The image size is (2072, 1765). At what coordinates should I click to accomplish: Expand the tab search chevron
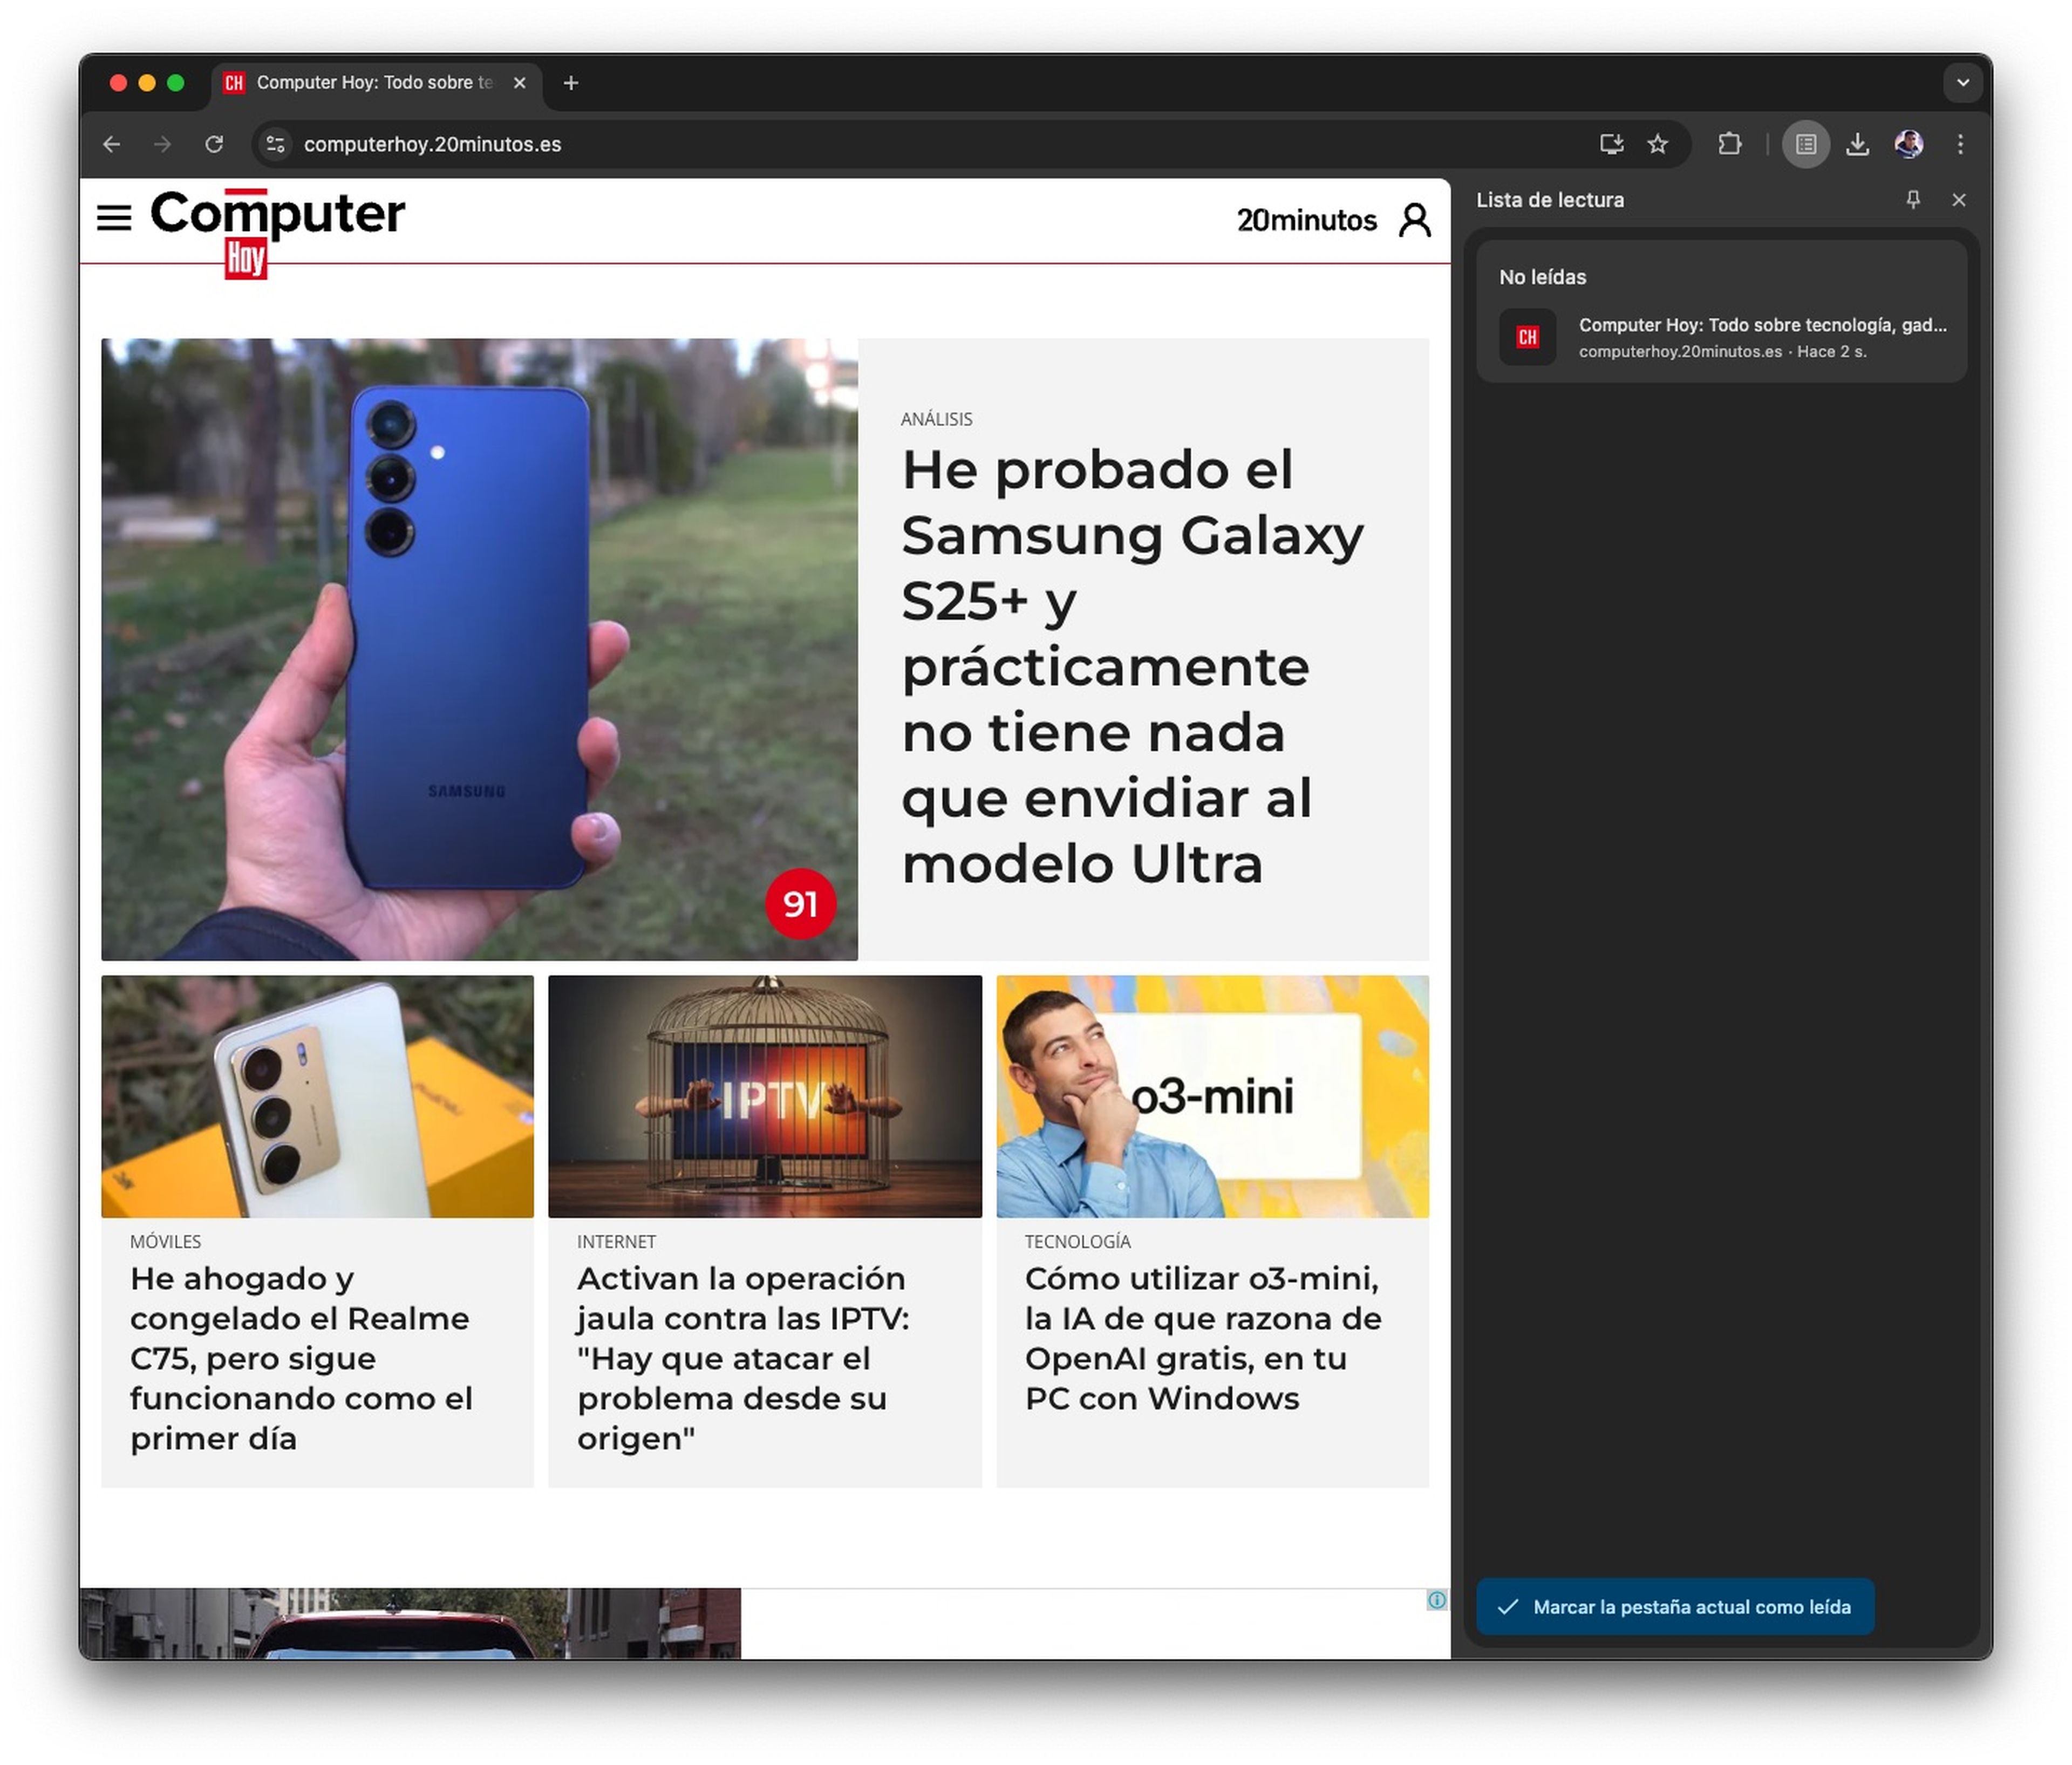click(x=1963, y=83)
